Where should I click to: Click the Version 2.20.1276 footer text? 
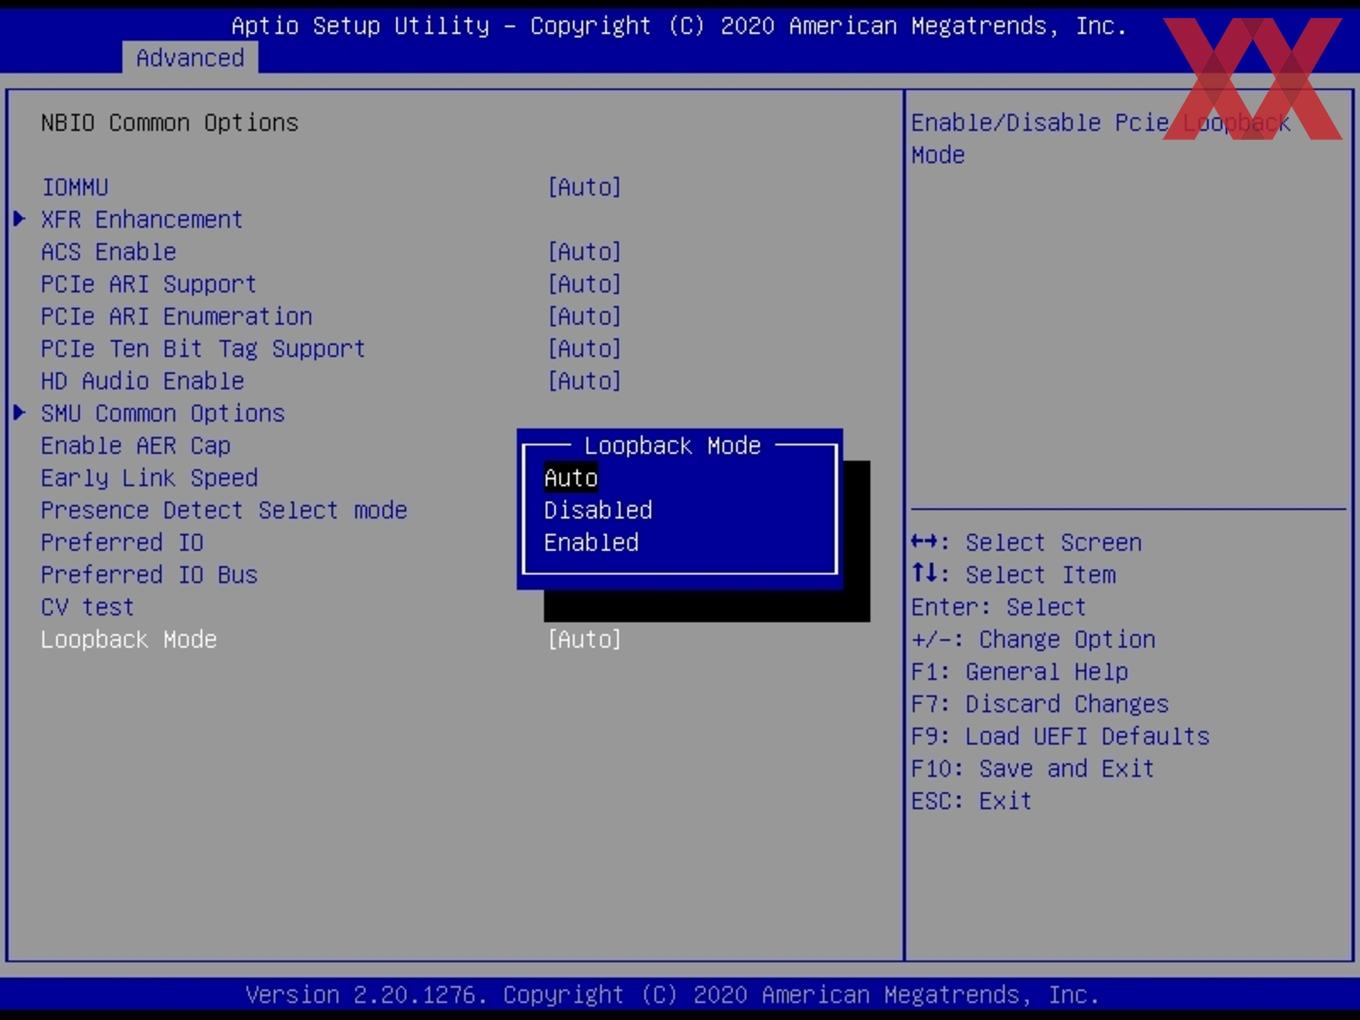673,995
